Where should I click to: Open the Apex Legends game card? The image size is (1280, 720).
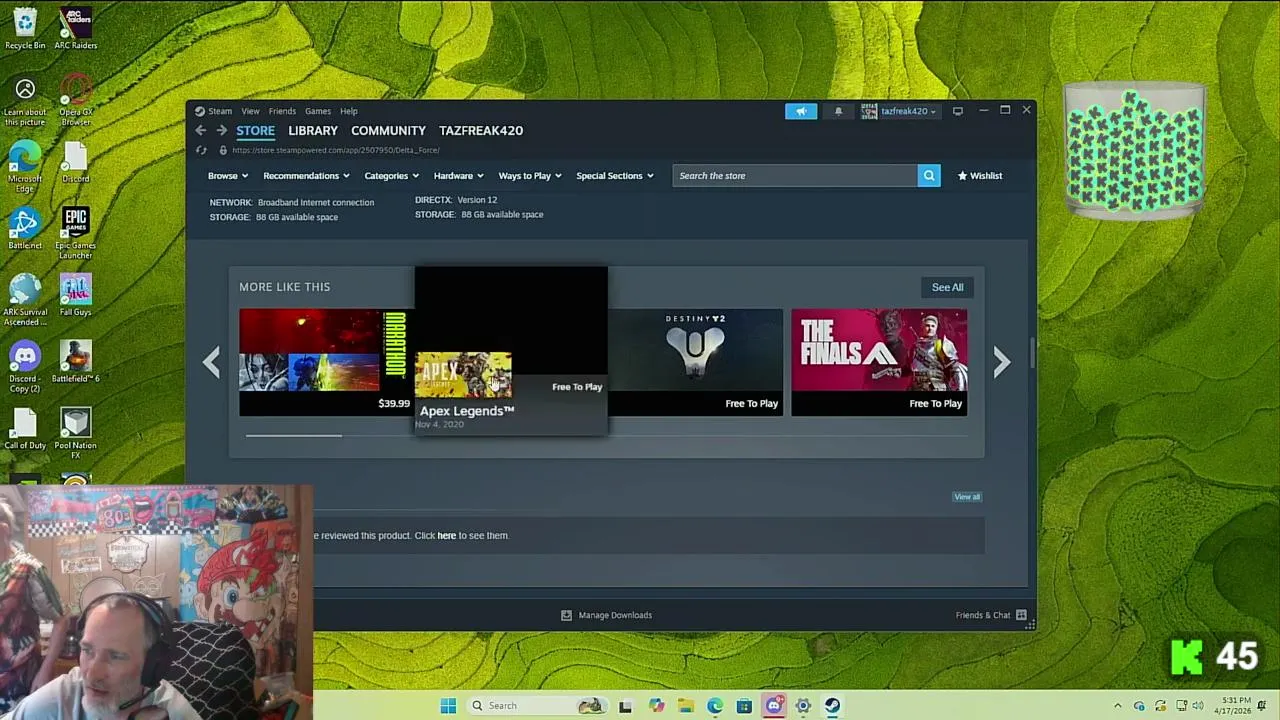click(x=511, y=350)
